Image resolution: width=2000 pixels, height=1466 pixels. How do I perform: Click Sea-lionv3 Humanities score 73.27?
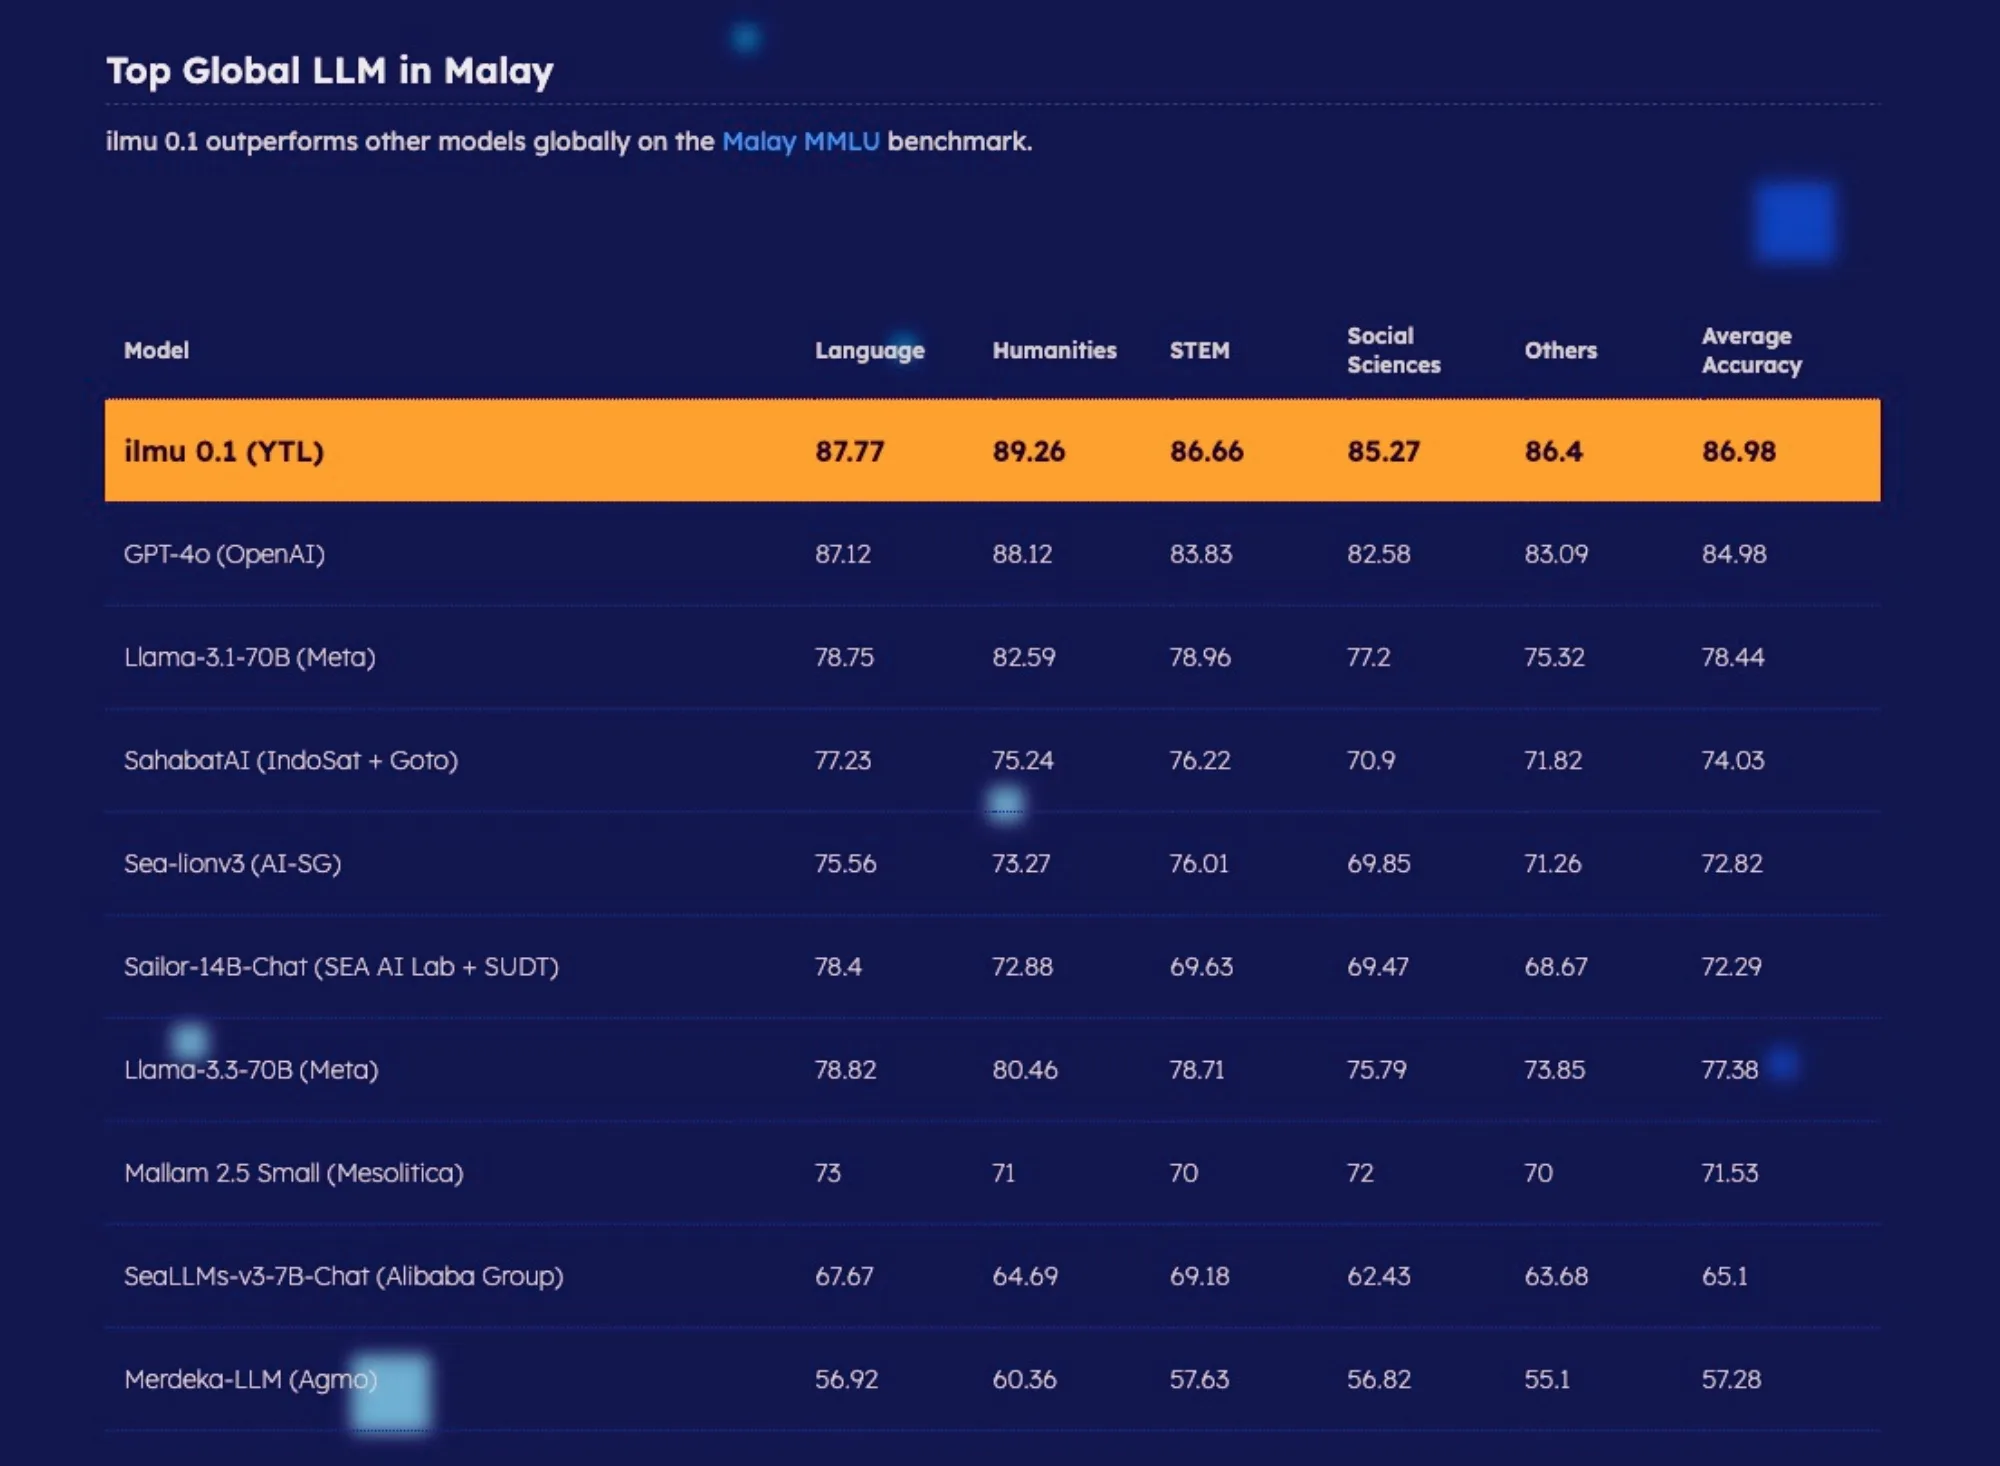tap(1021, 863)
